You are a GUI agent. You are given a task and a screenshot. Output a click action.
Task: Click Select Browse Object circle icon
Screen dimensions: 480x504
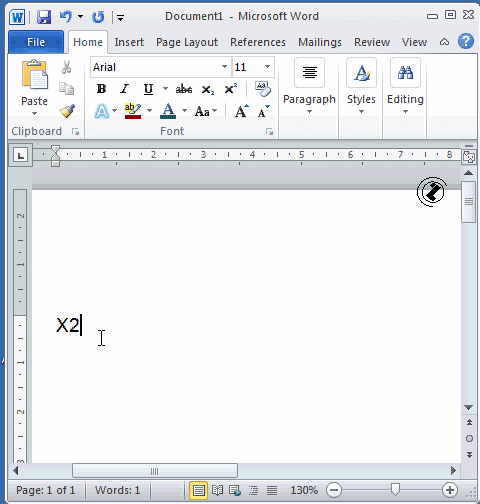click(x=469, y=439)
